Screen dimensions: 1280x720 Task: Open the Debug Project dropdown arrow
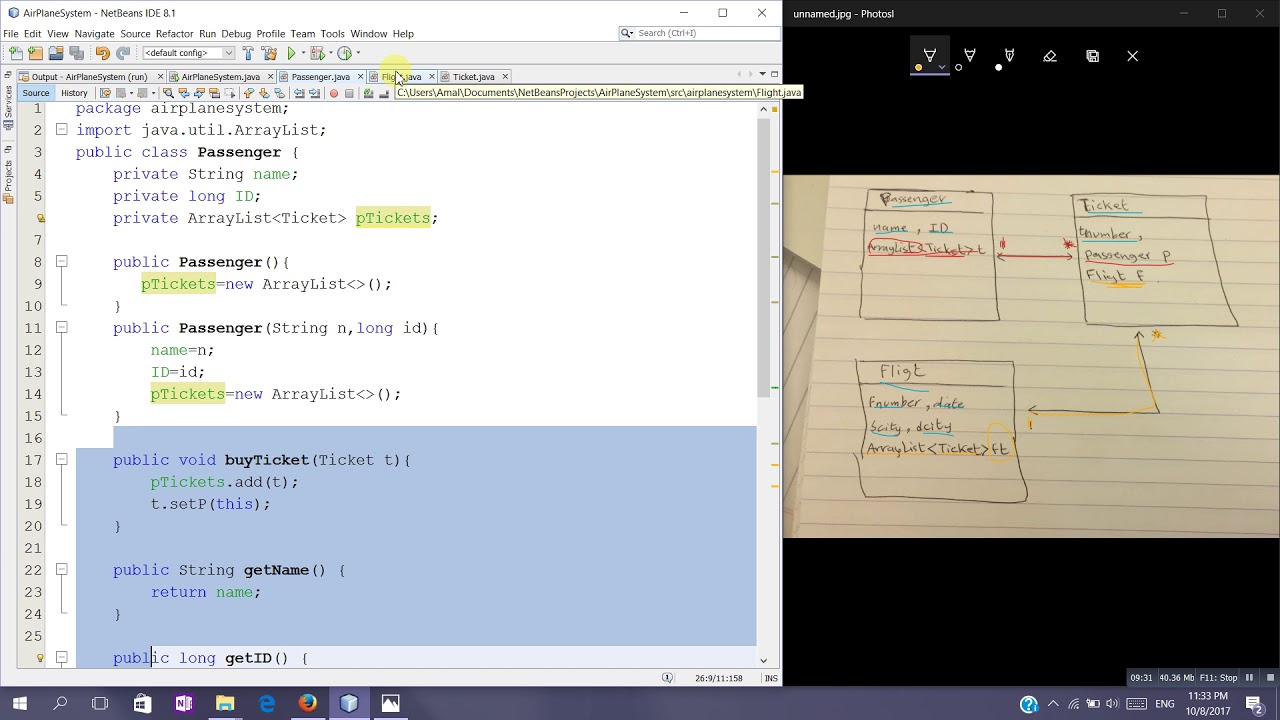point(331,53)
